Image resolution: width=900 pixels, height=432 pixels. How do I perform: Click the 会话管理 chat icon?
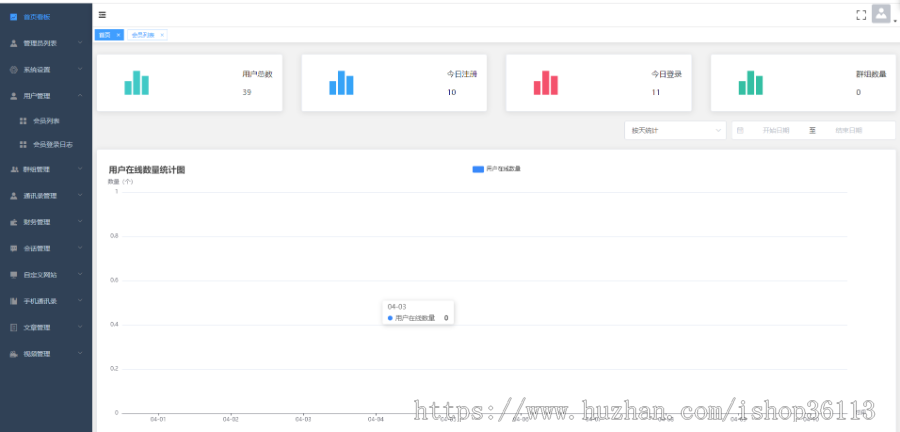(x=14, y=249)
